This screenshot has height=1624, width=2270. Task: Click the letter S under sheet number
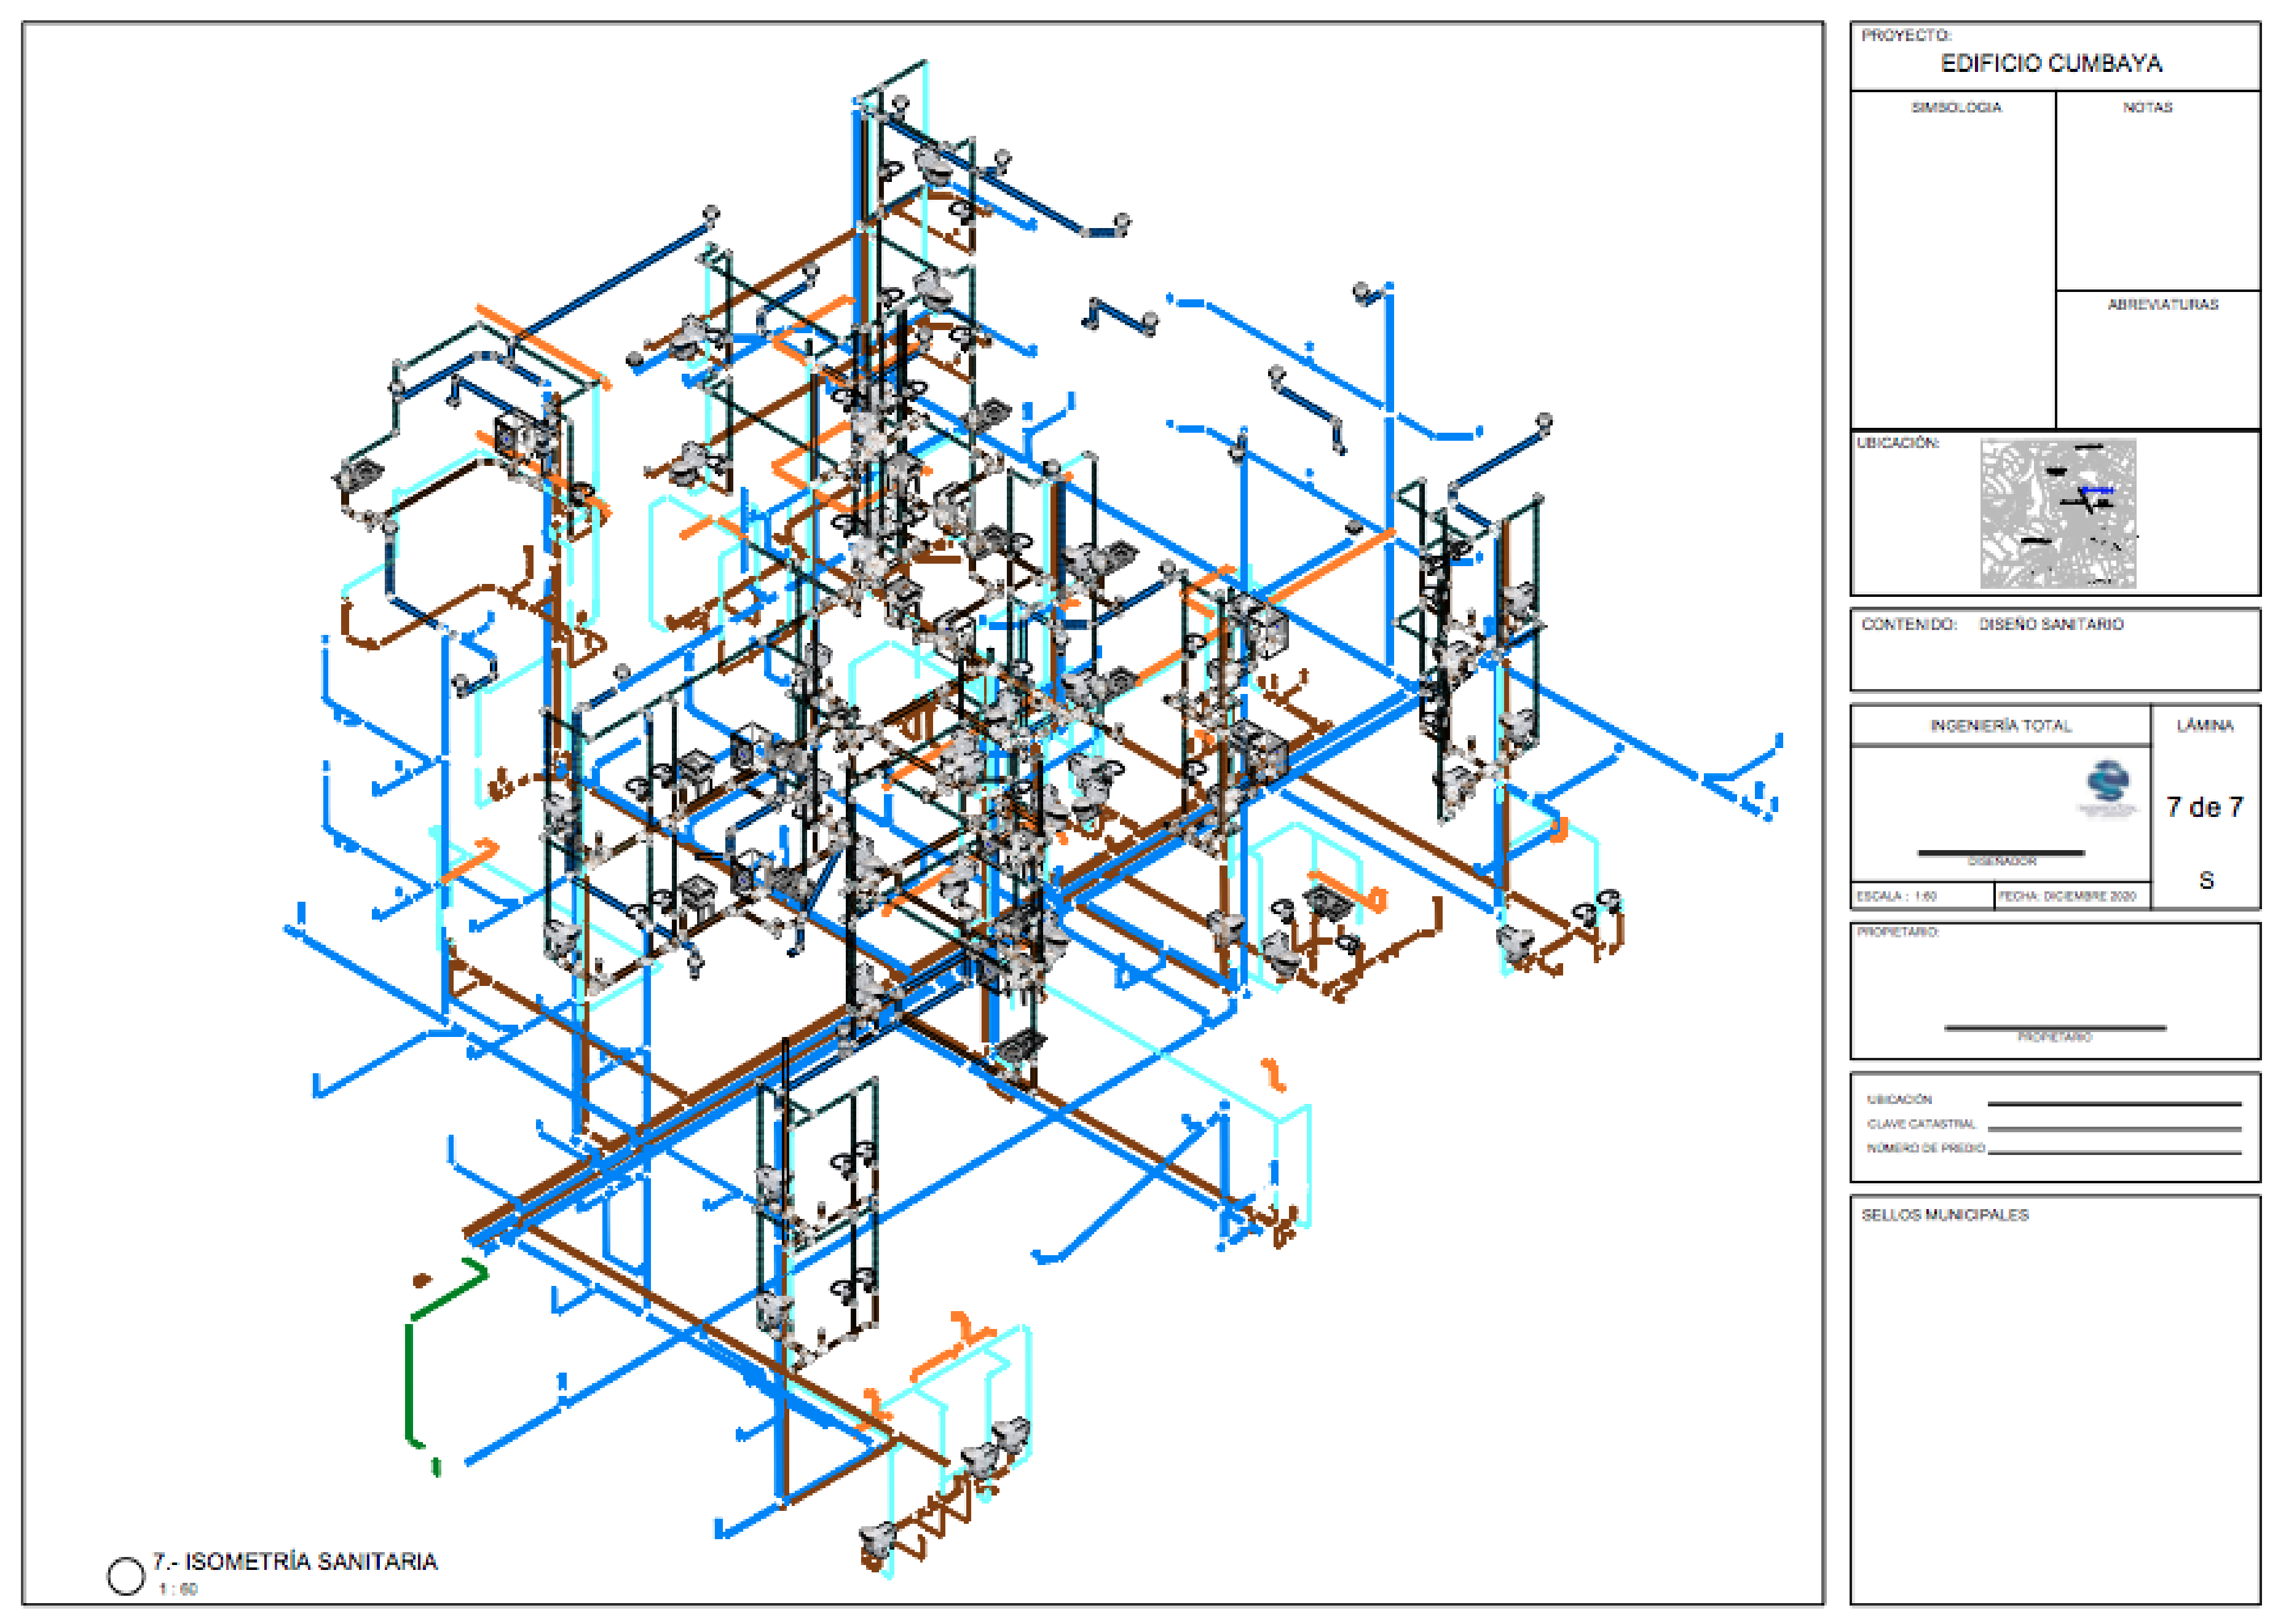click(x=2206, y=880)
